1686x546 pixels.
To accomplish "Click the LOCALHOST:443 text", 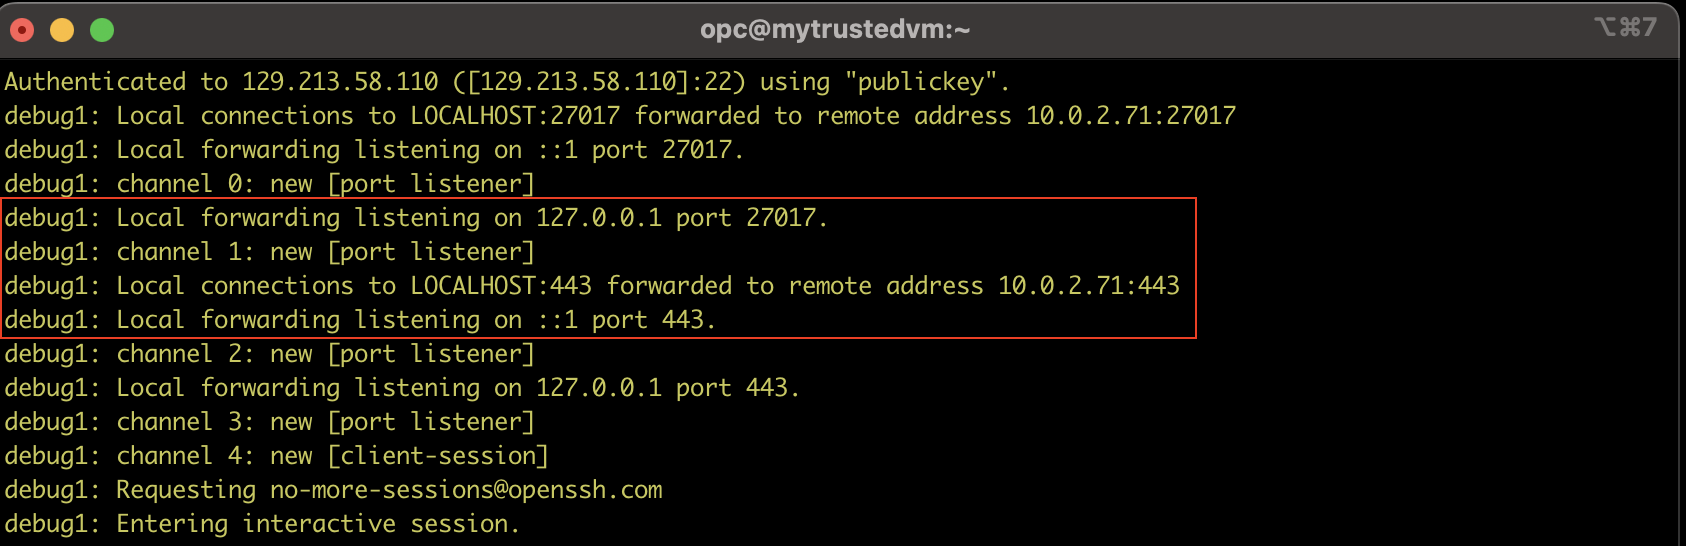I will 501,286.
